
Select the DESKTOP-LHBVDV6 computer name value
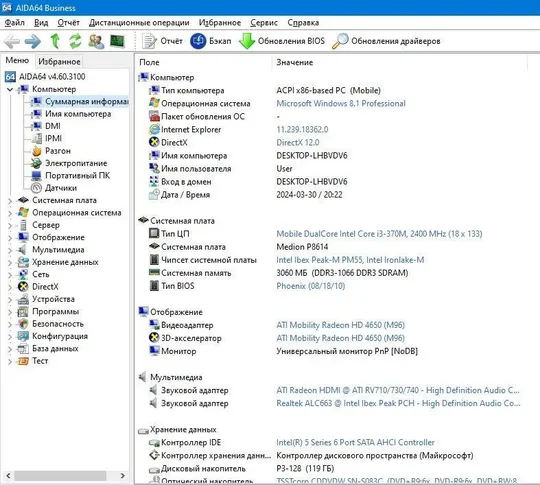[x=312, y=156]
